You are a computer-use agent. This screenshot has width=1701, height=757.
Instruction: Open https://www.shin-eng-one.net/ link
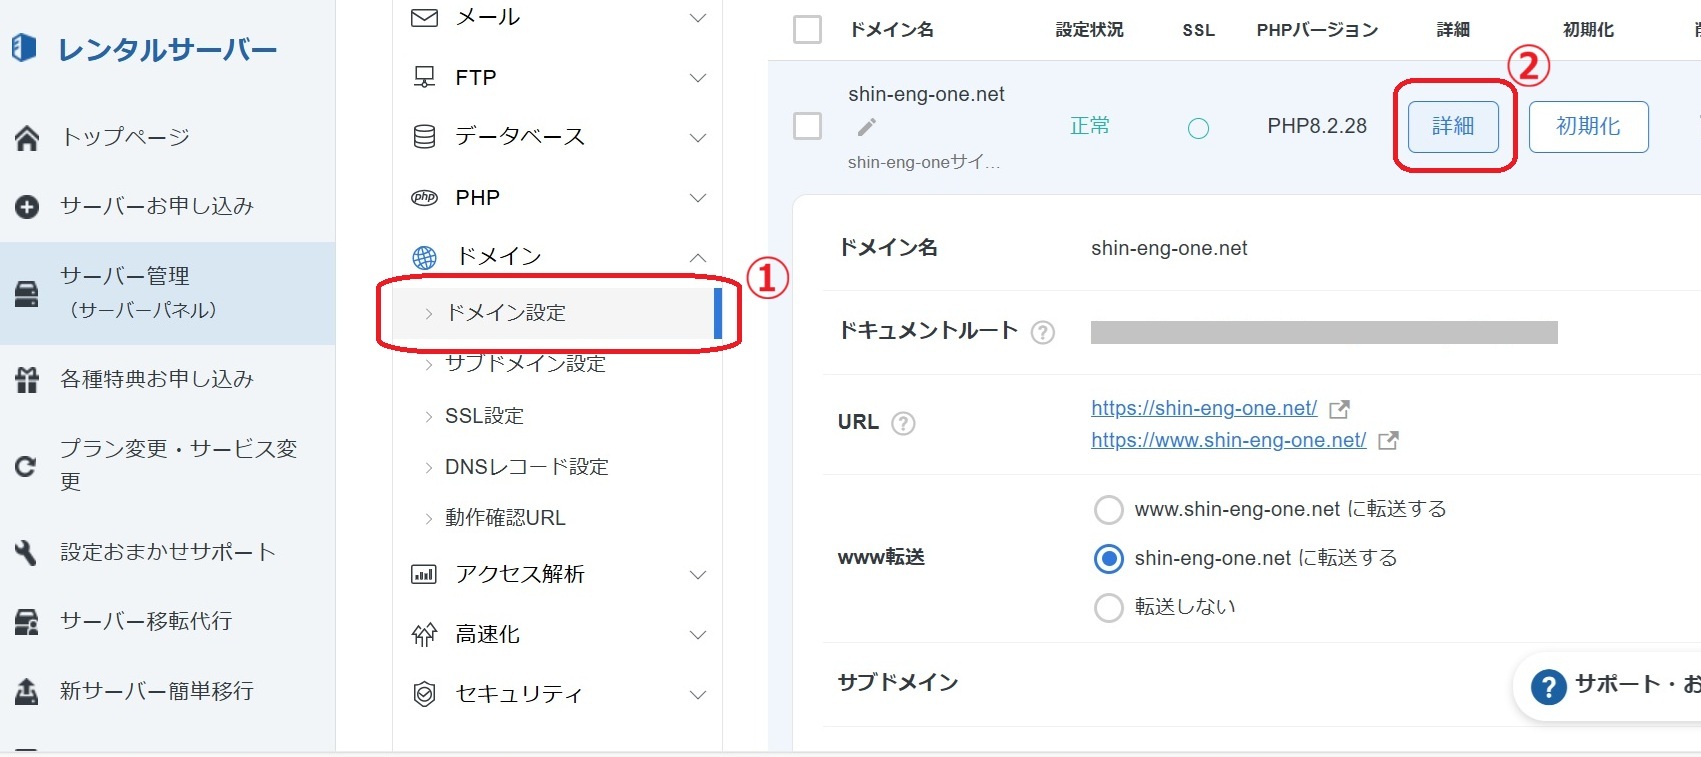point(1228,440)
